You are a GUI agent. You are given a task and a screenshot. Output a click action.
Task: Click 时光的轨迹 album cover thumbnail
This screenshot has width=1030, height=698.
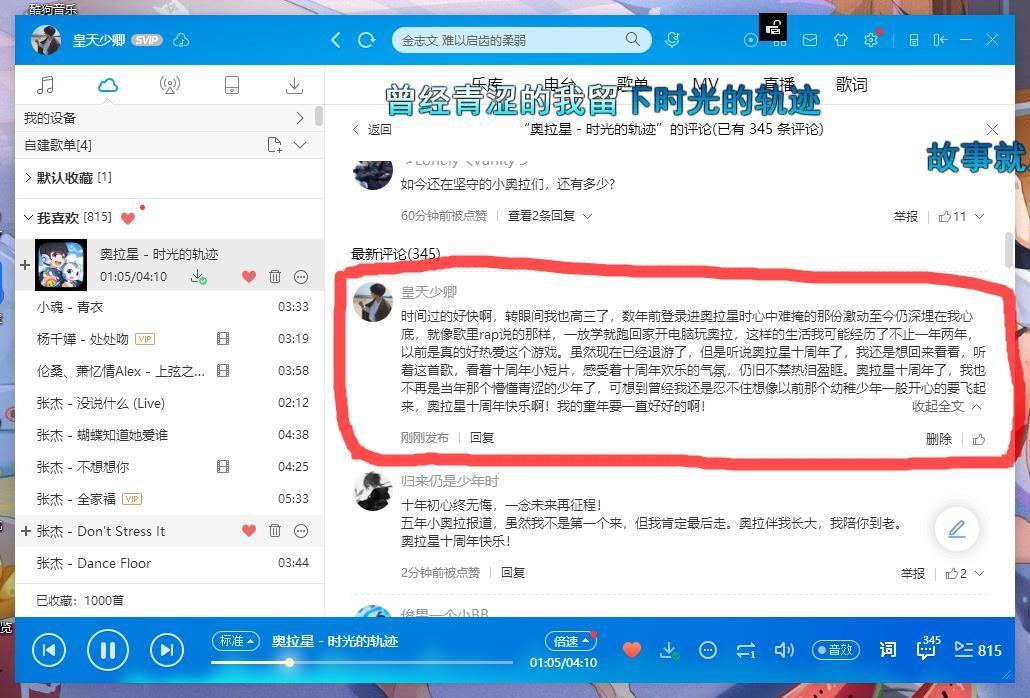[60, 265]
